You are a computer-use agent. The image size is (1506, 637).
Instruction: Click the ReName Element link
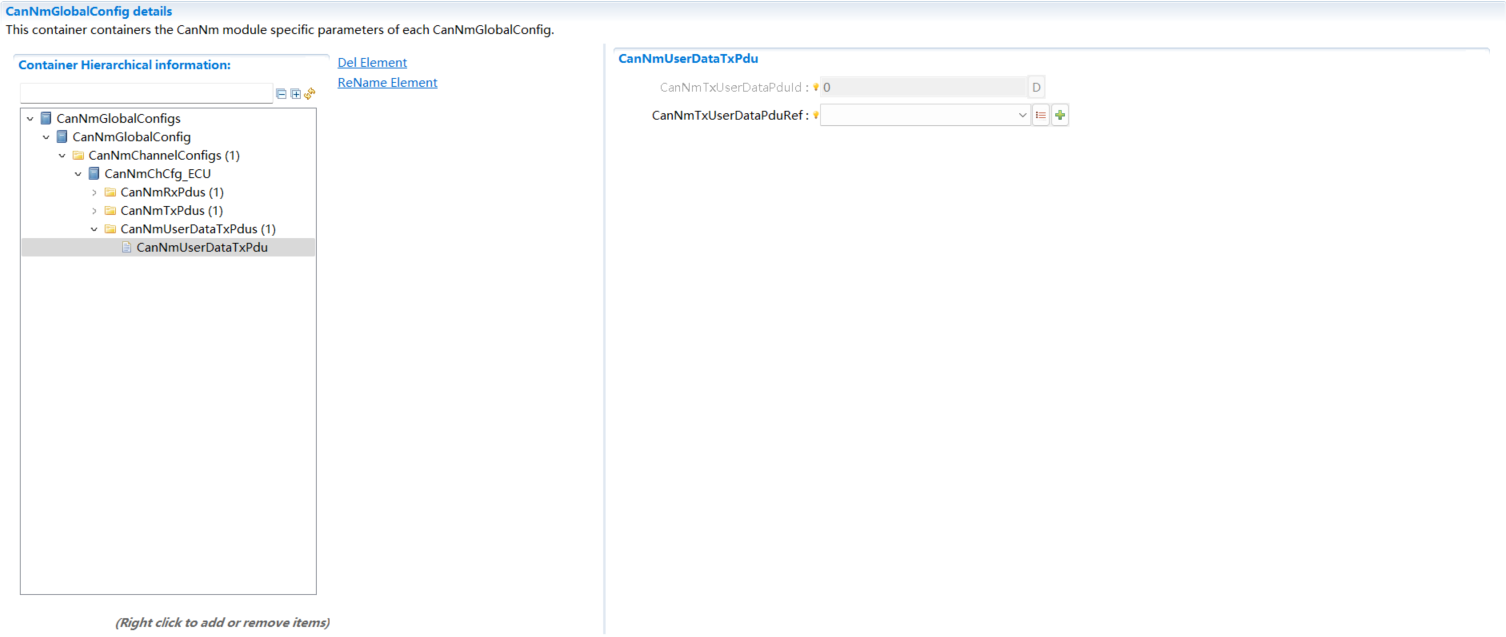(x=387, y=83)
